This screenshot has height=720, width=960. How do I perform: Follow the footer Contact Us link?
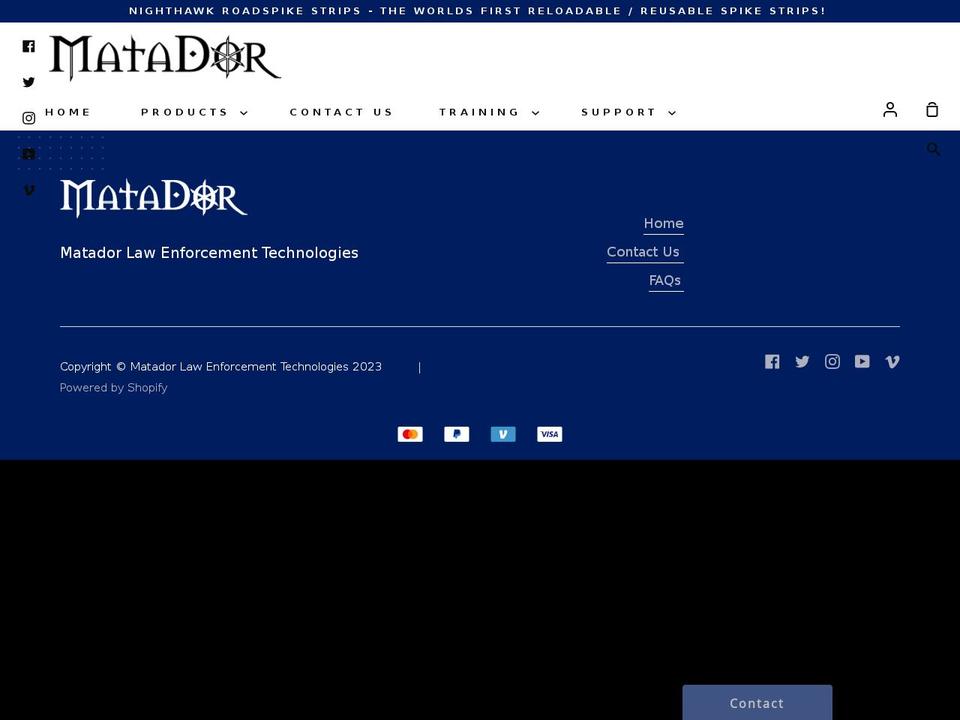643,252
